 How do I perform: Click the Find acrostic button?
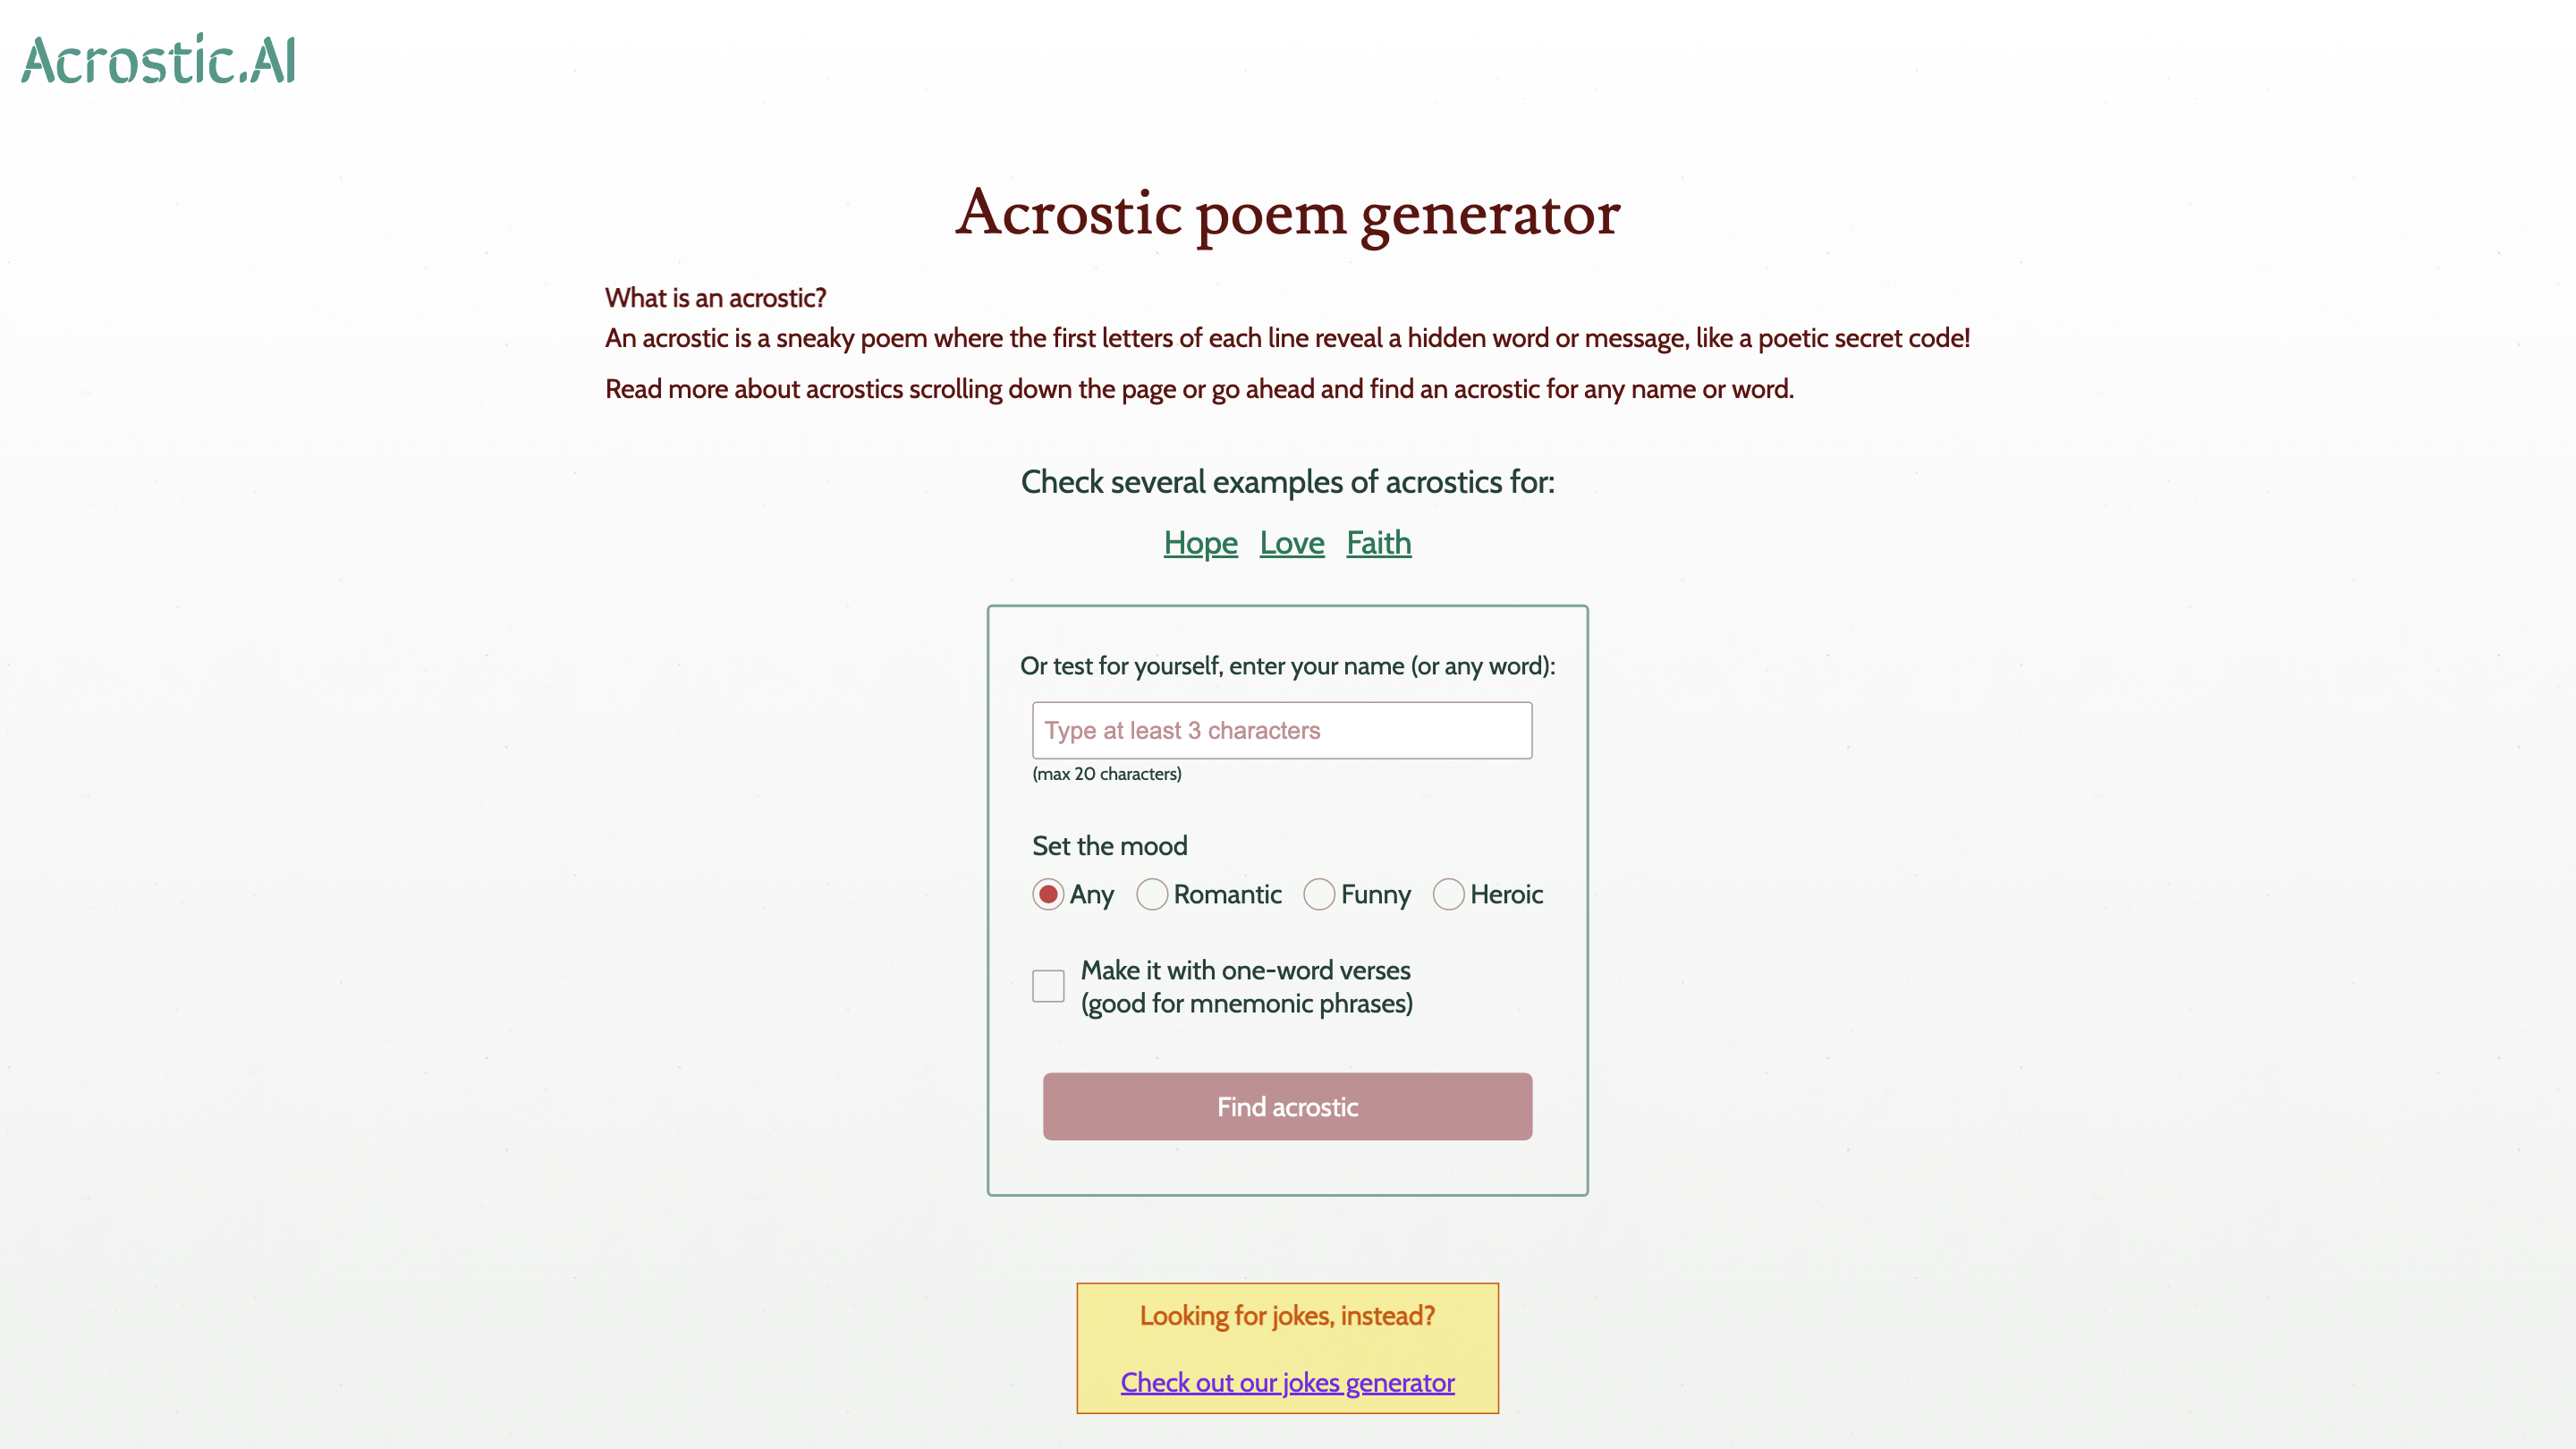1287,1107
